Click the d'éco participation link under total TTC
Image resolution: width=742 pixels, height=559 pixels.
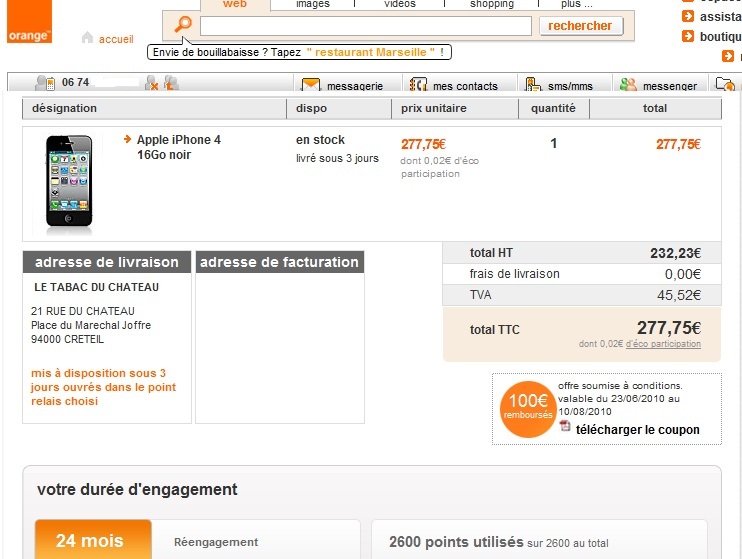coord(663,344)
